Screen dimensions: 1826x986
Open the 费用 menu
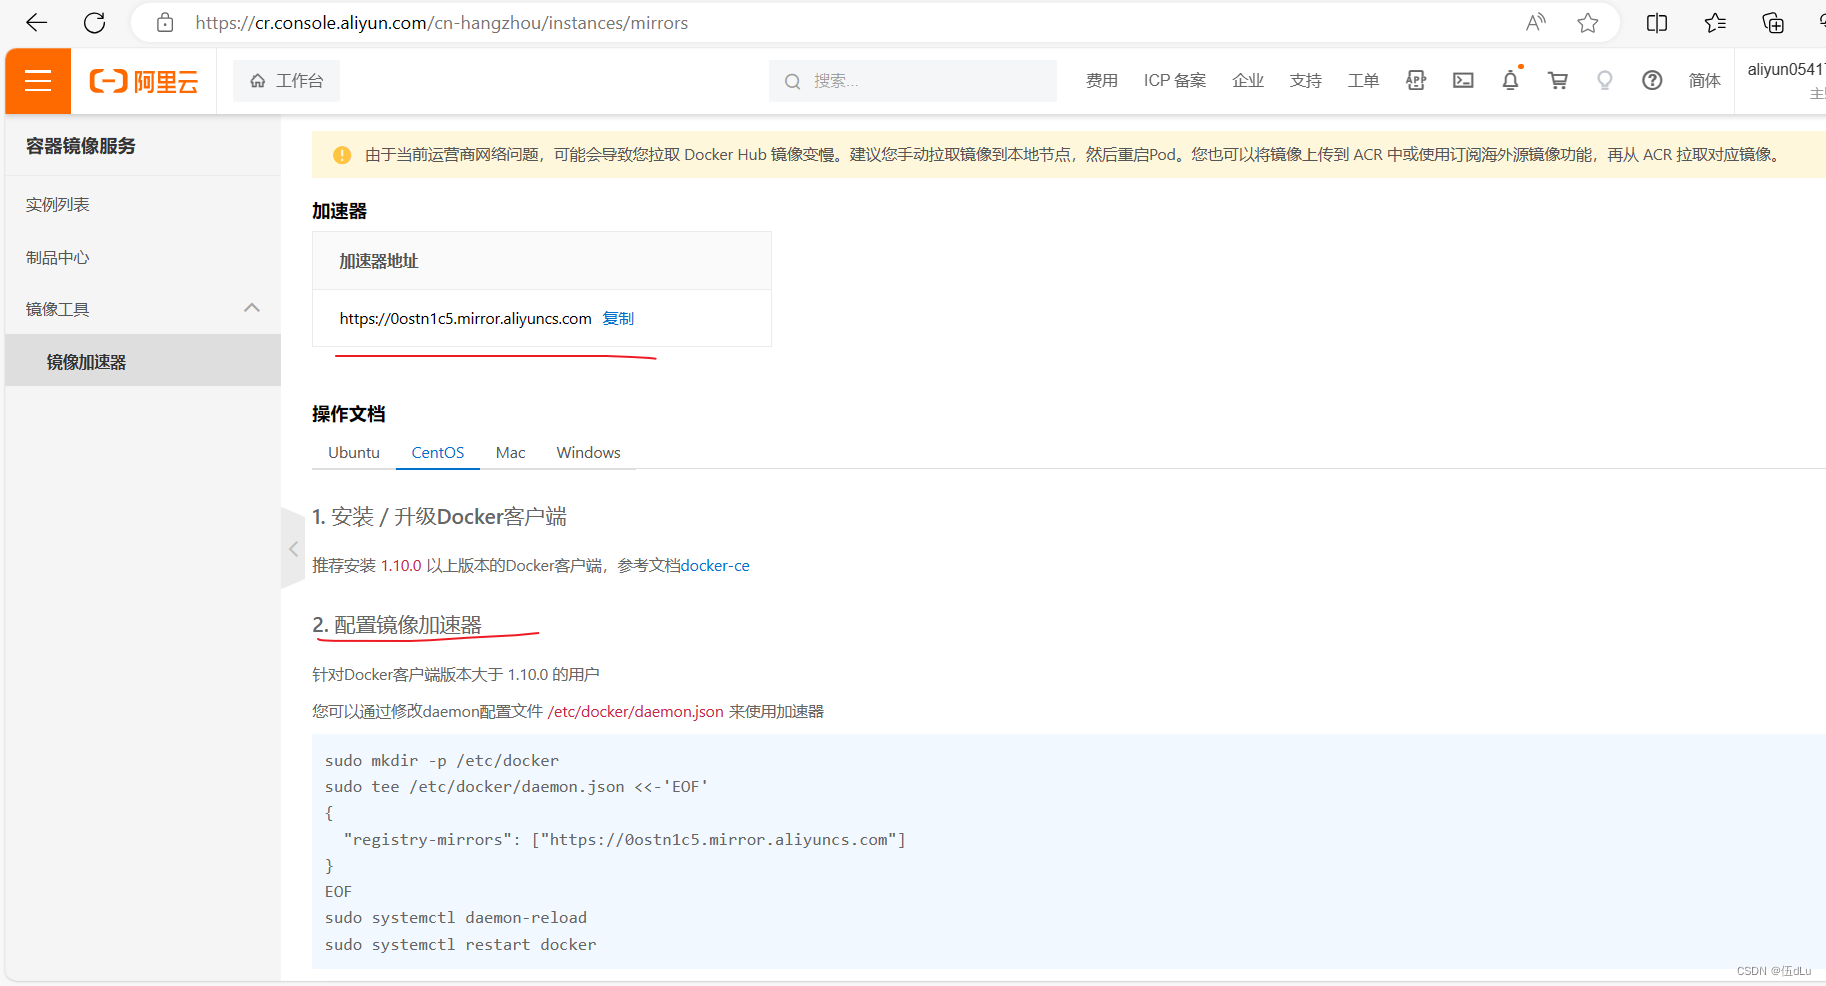point(1102,81)
